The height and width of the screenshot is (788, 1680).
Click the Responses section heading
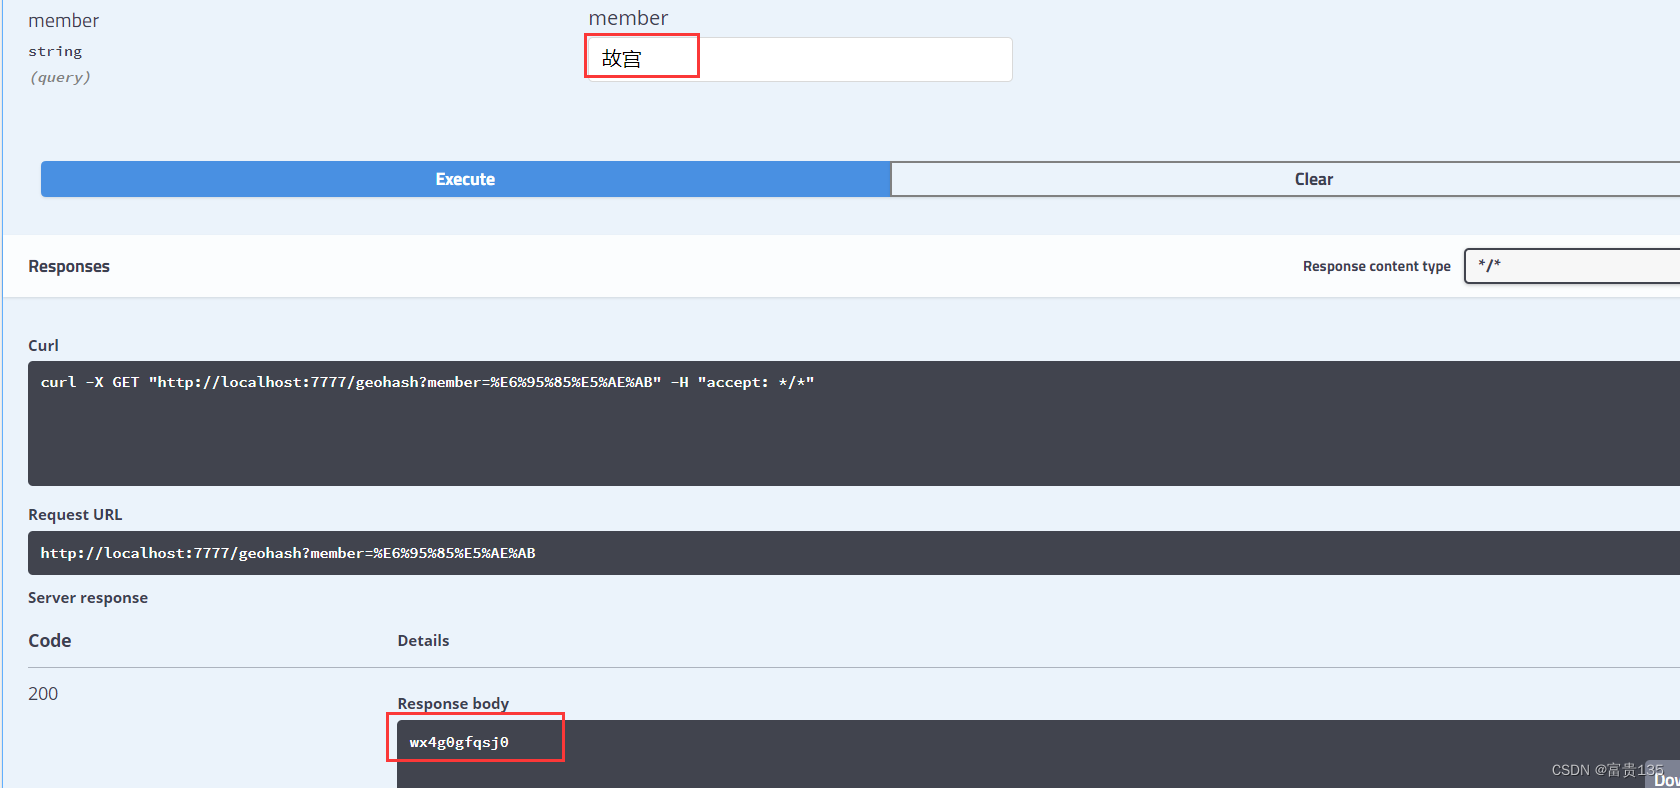tap(69, 266)
